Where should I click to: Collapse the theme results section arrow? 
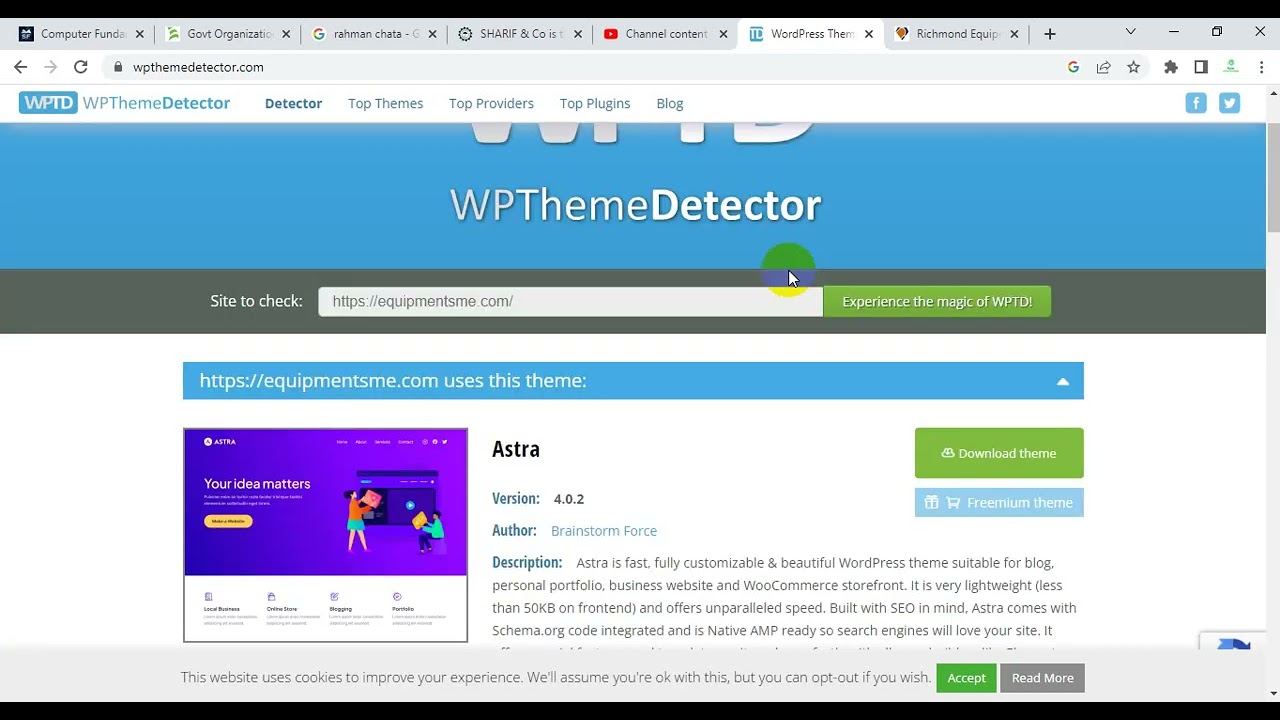click(1063, 381)
